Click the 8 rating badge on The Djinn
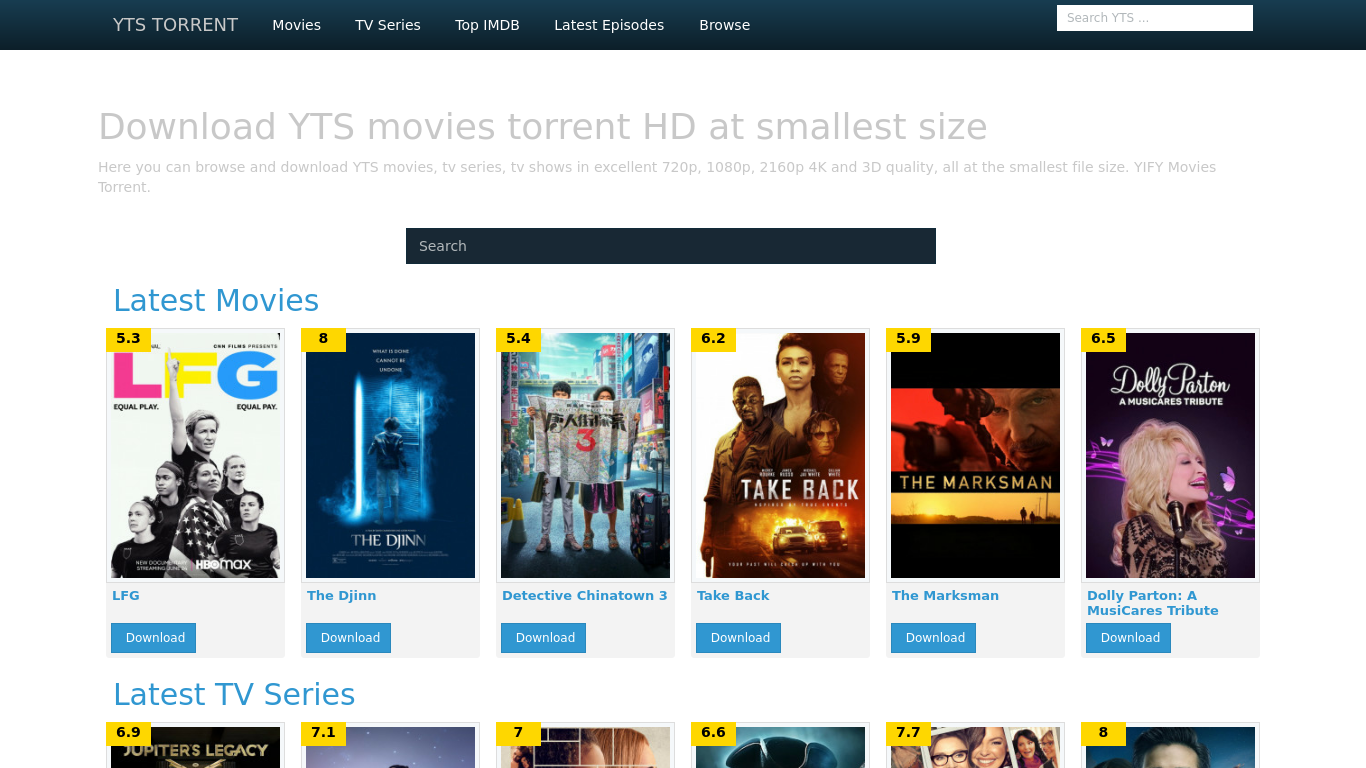The image size is (1366, 768). click(x=324, y=339)
